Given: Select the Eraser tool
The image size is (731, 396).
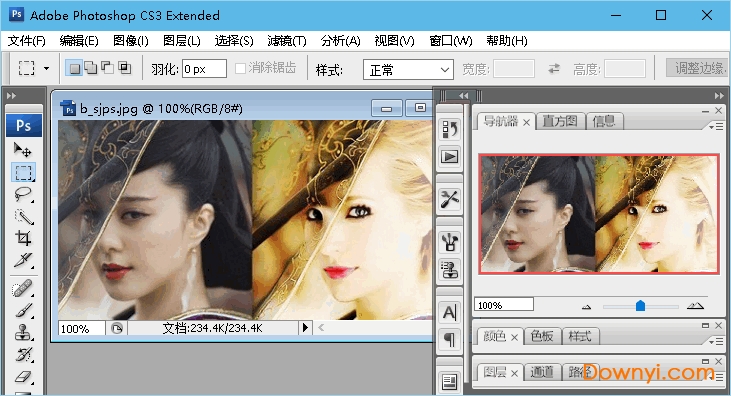Looking at the screenshot, I should [23, 376].
